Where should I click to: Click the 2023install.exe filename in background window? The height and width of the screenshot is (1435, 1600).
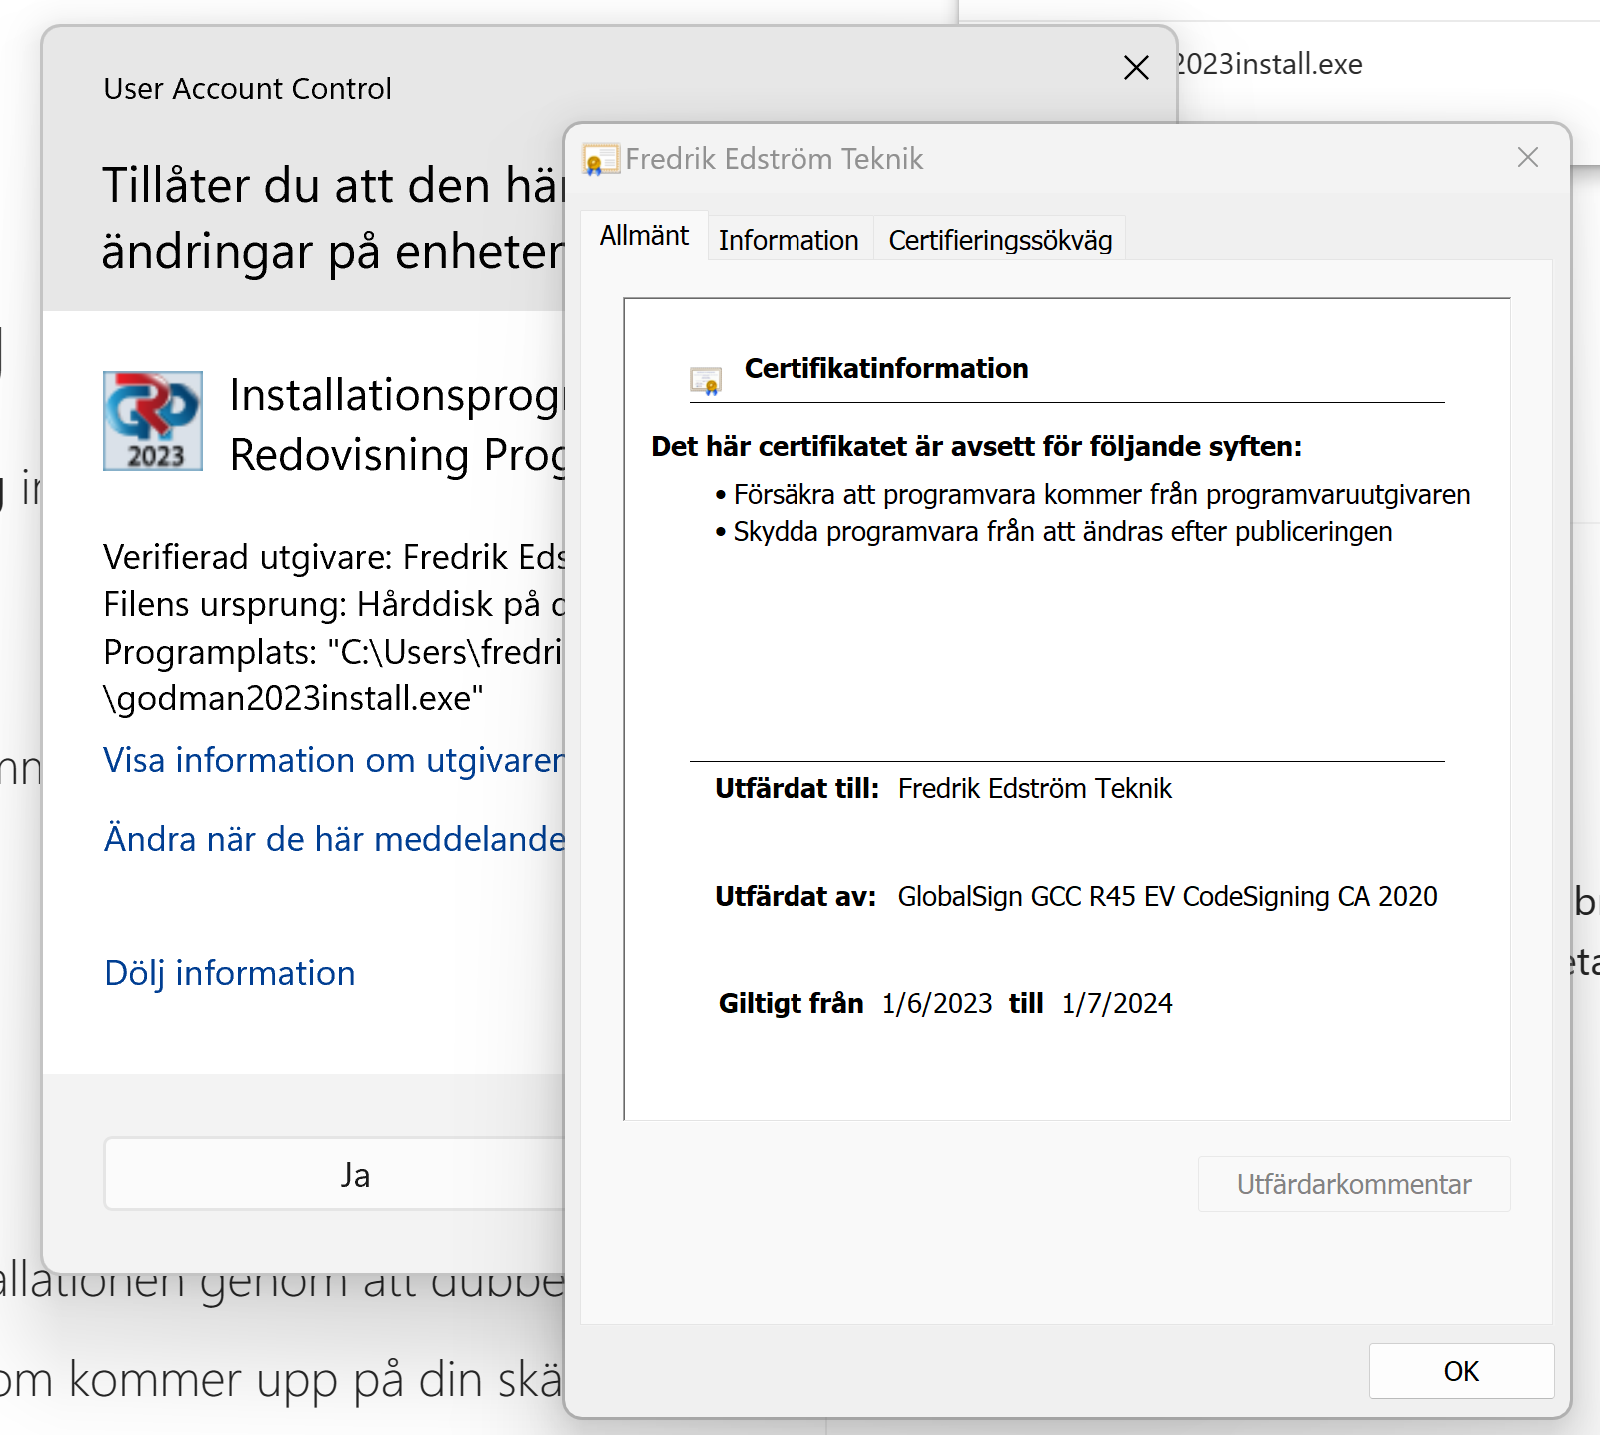click(x=1270, y=64)
